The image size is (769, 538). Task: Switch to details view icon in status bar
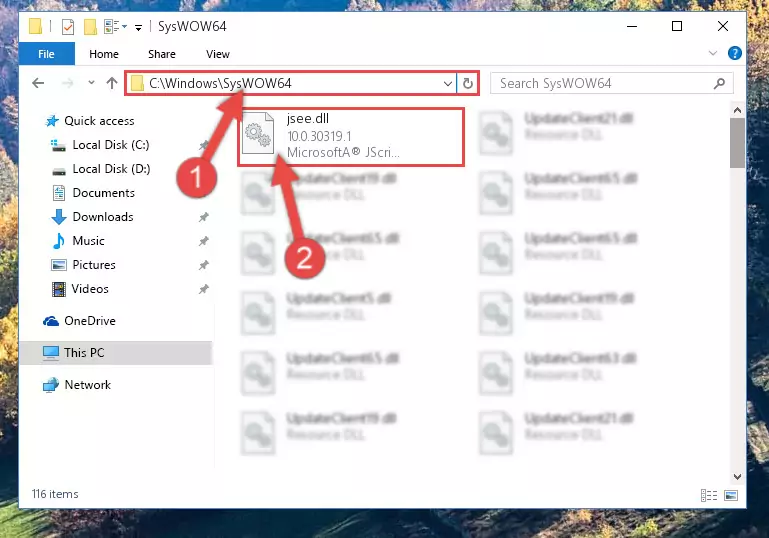709,495
